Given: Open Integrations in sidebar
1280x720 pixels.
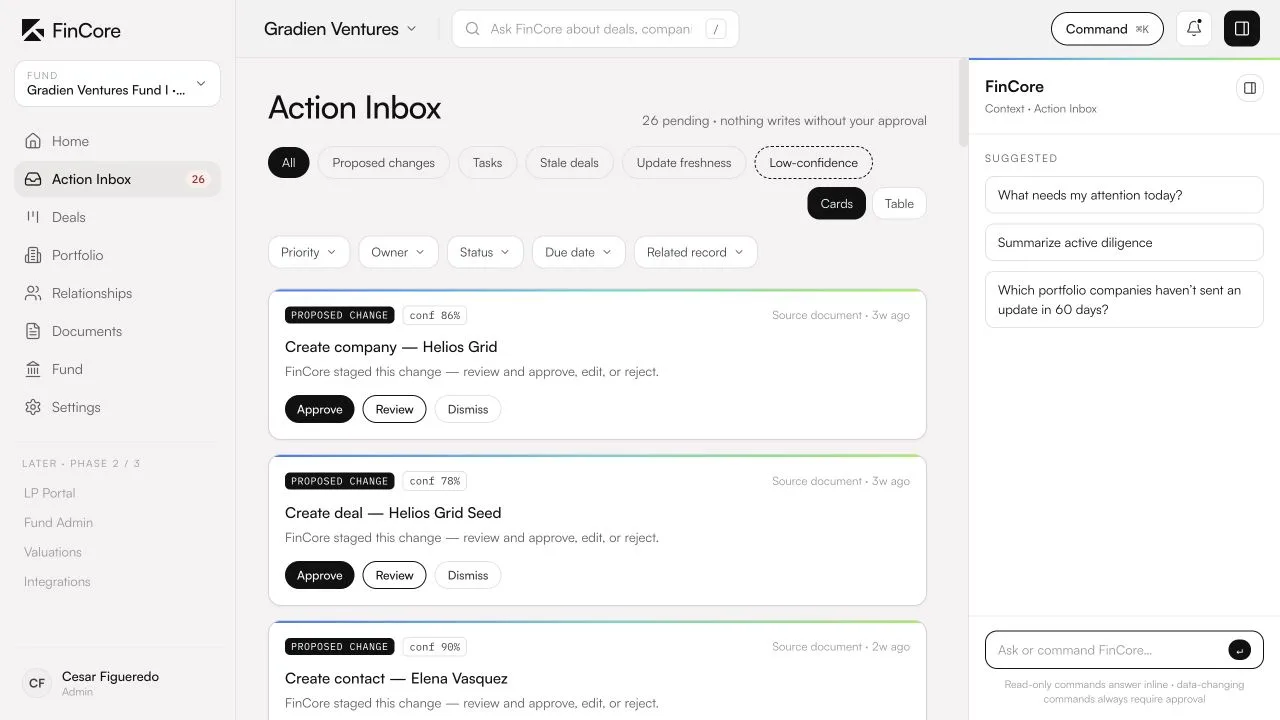Looking at the screenshot, I should tap(57, 582).
